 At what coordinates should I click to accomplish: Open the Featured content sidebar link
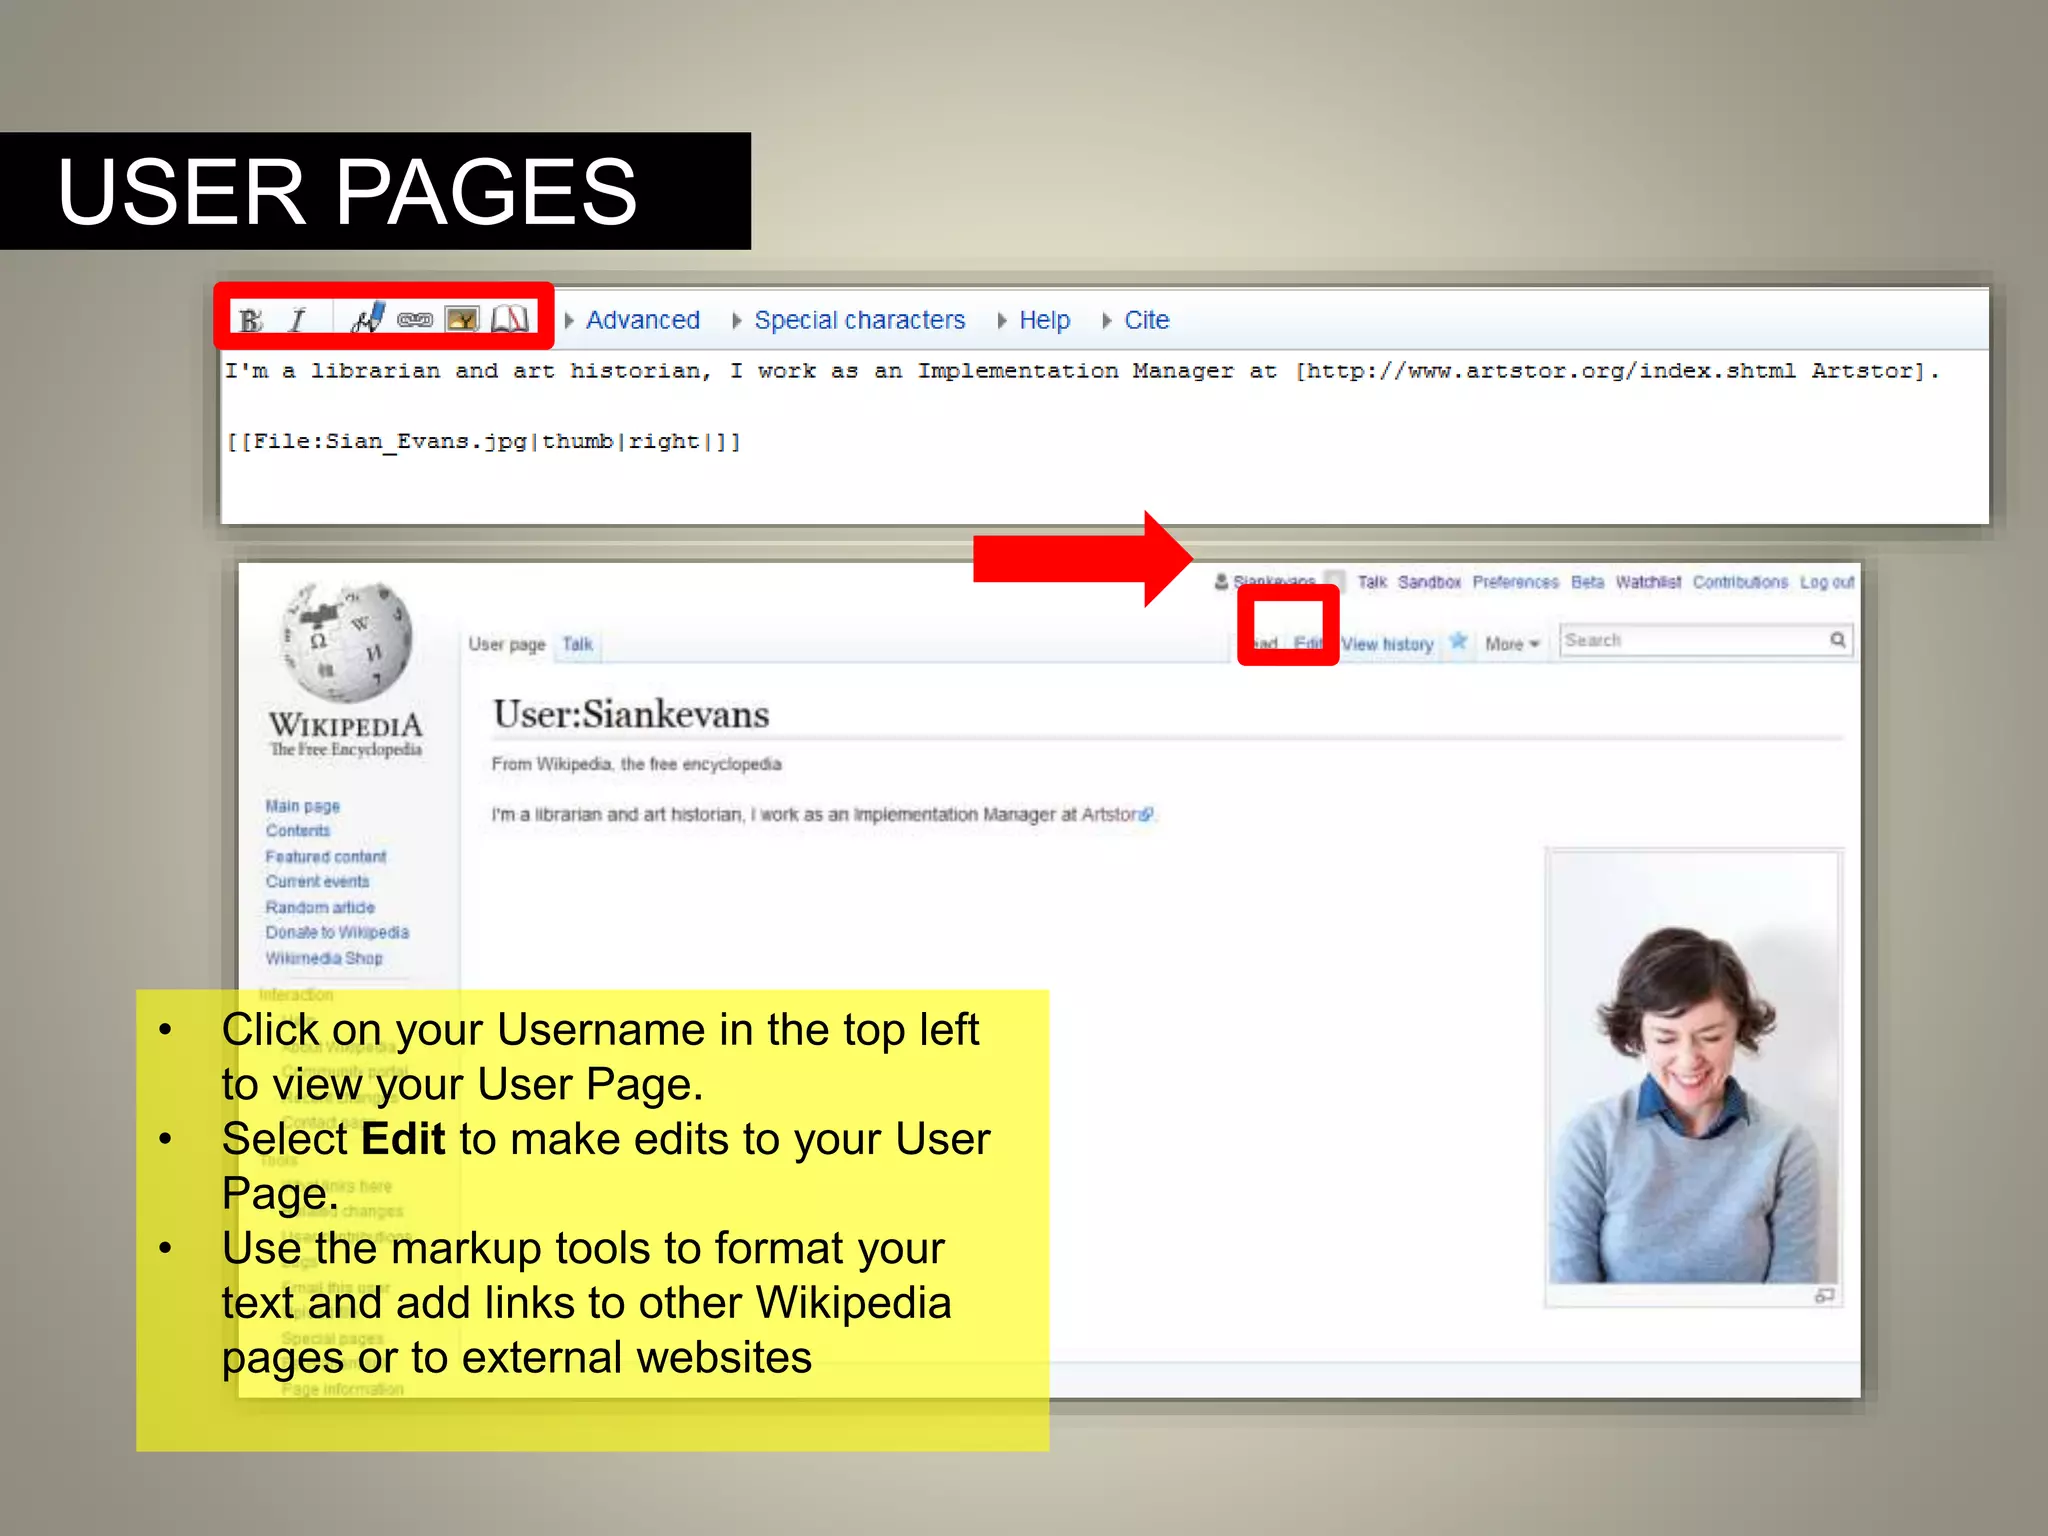coord(325,857)
